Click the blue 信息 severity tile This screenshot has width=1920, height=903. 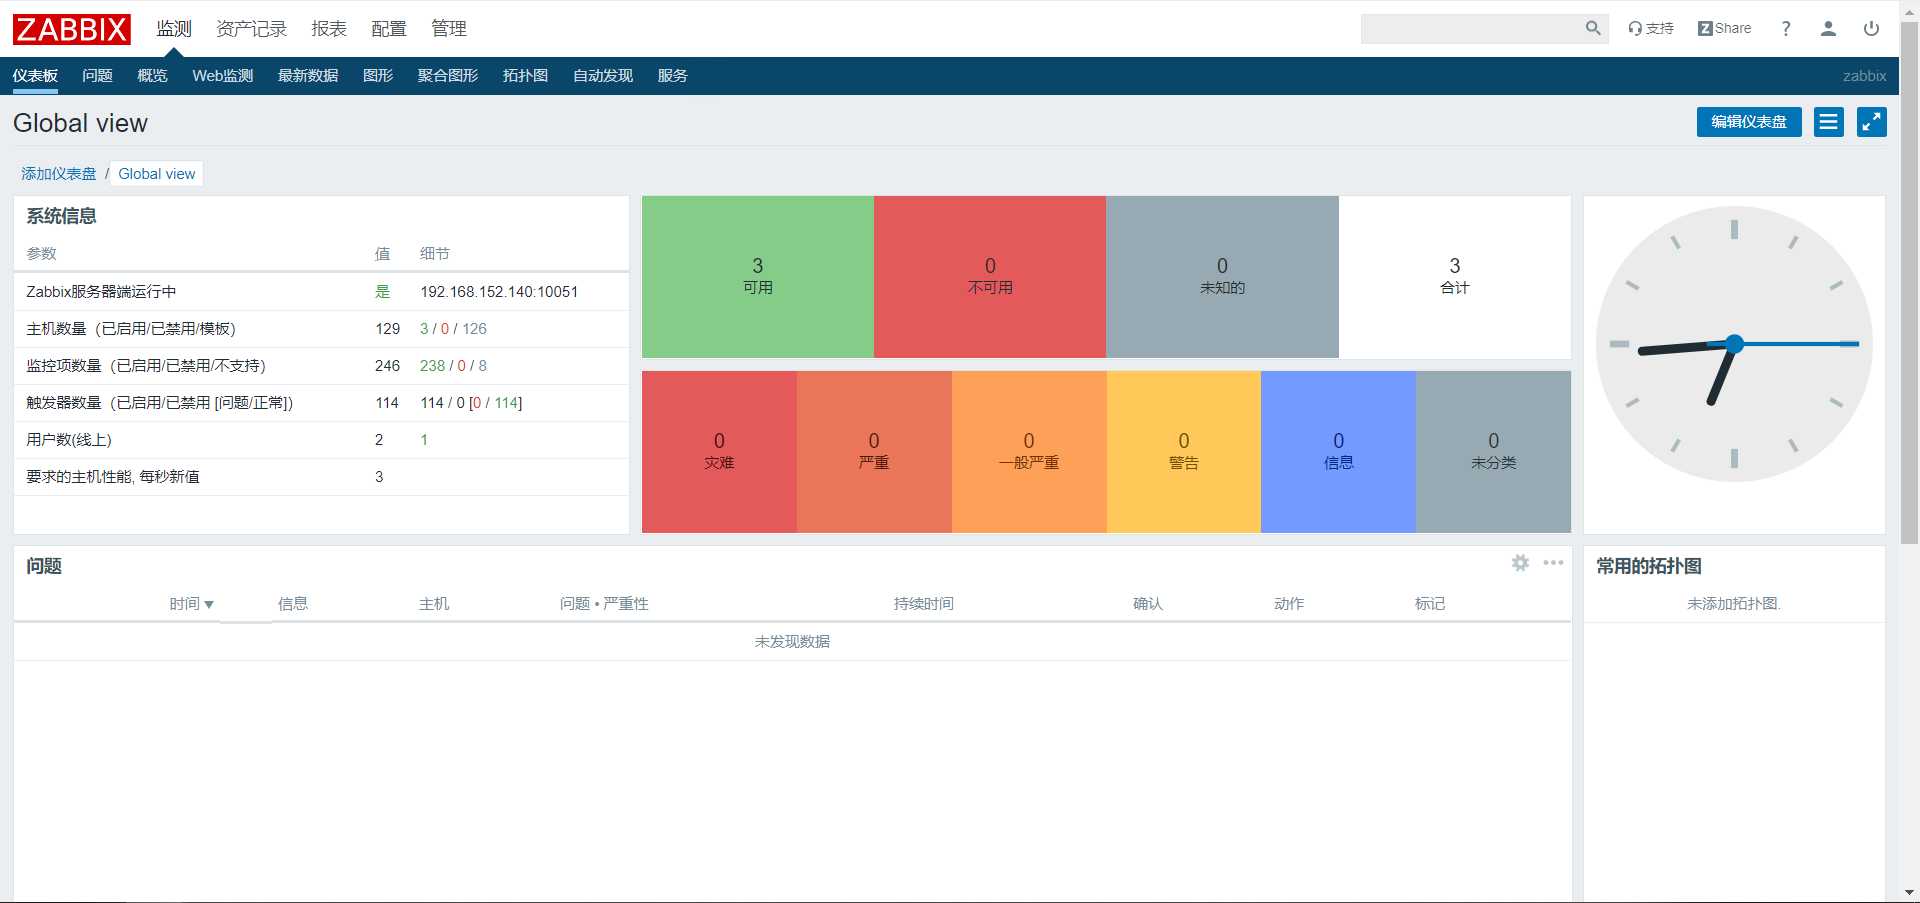(1338, 452)
